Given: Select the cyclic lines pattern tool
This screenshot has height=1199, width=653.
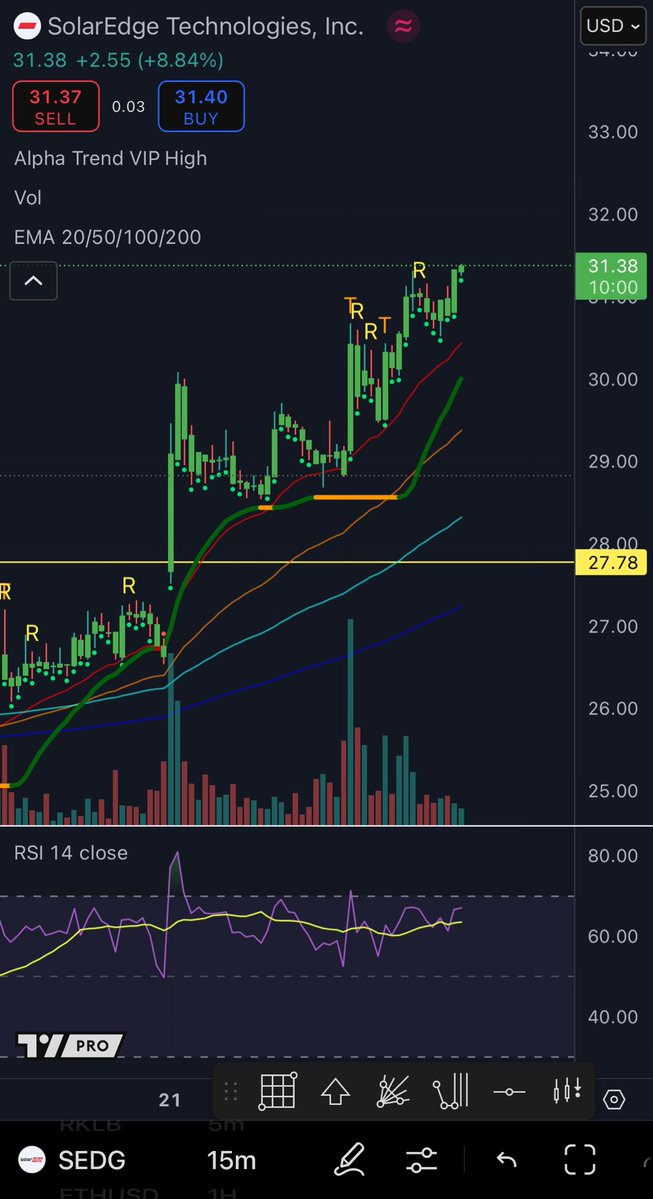Looking at the screenshot, I should pos(450,1091).
